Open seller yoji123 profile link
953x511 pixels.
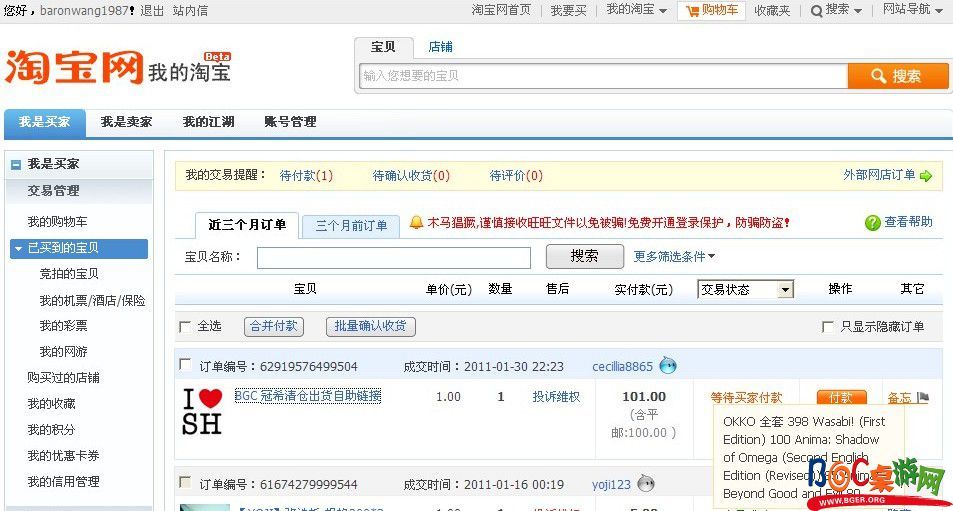click(611, 484)
